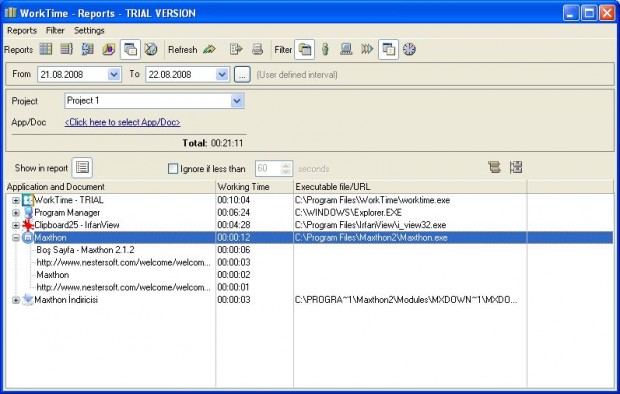This screenshot has width=620, height=394.
Task: Enable Ignore if less than checkbox
Action: point(173,169)
